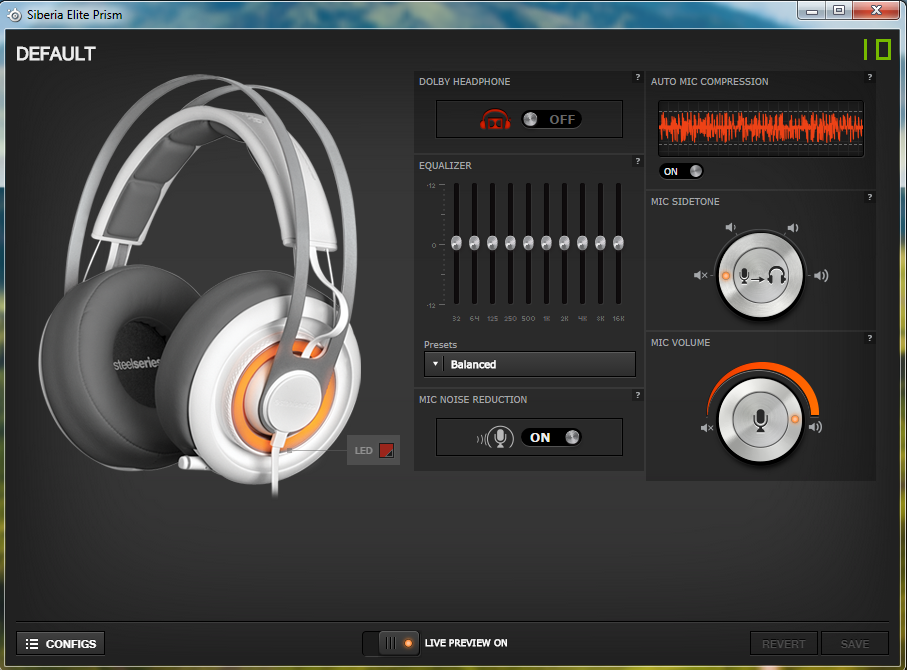This screenshot has width=907, height=670.
Task: Click the Revert button
Action: [784, 644]
